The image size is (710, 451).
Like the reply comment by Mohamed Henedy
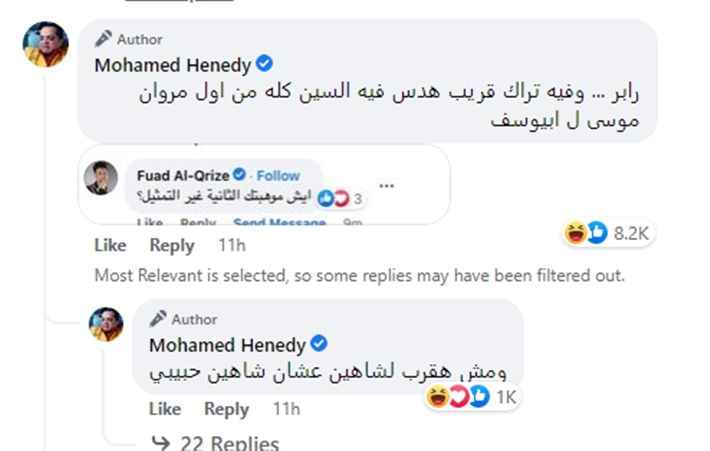point(165,409)
